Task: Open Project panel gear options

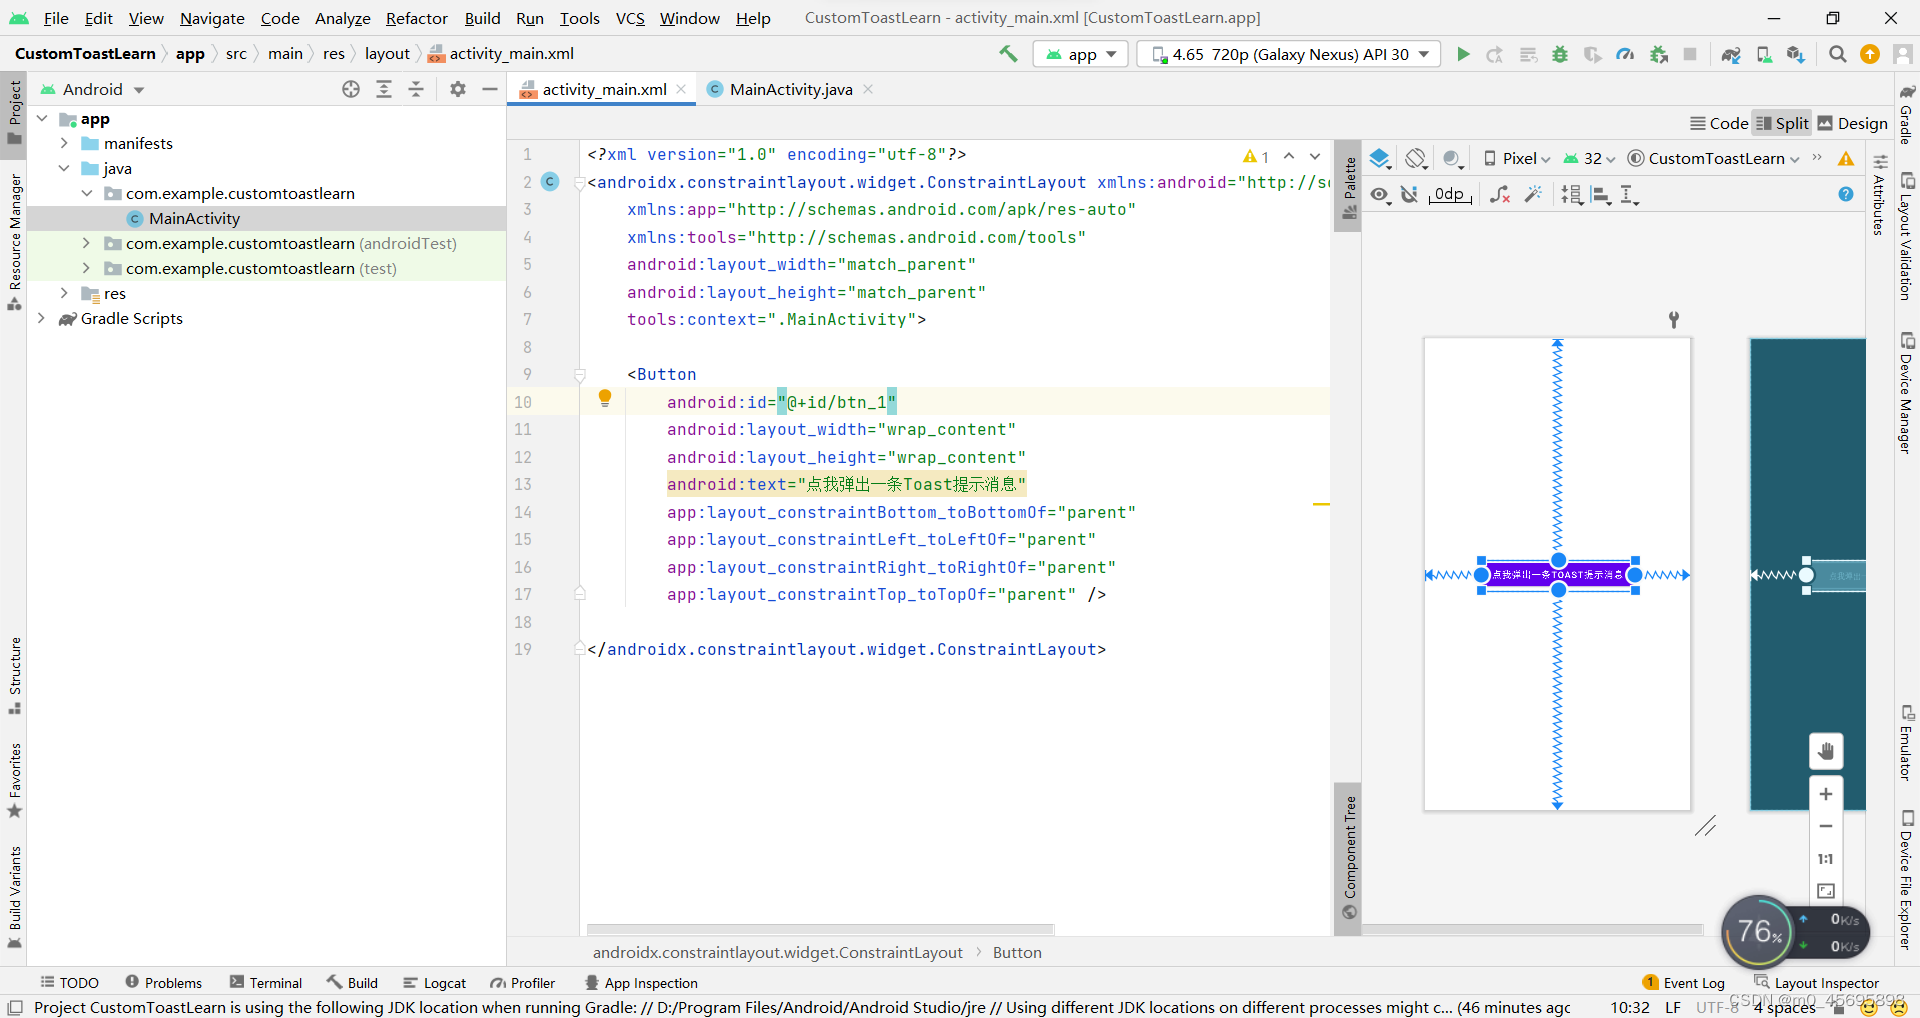Action: (458, 89)
